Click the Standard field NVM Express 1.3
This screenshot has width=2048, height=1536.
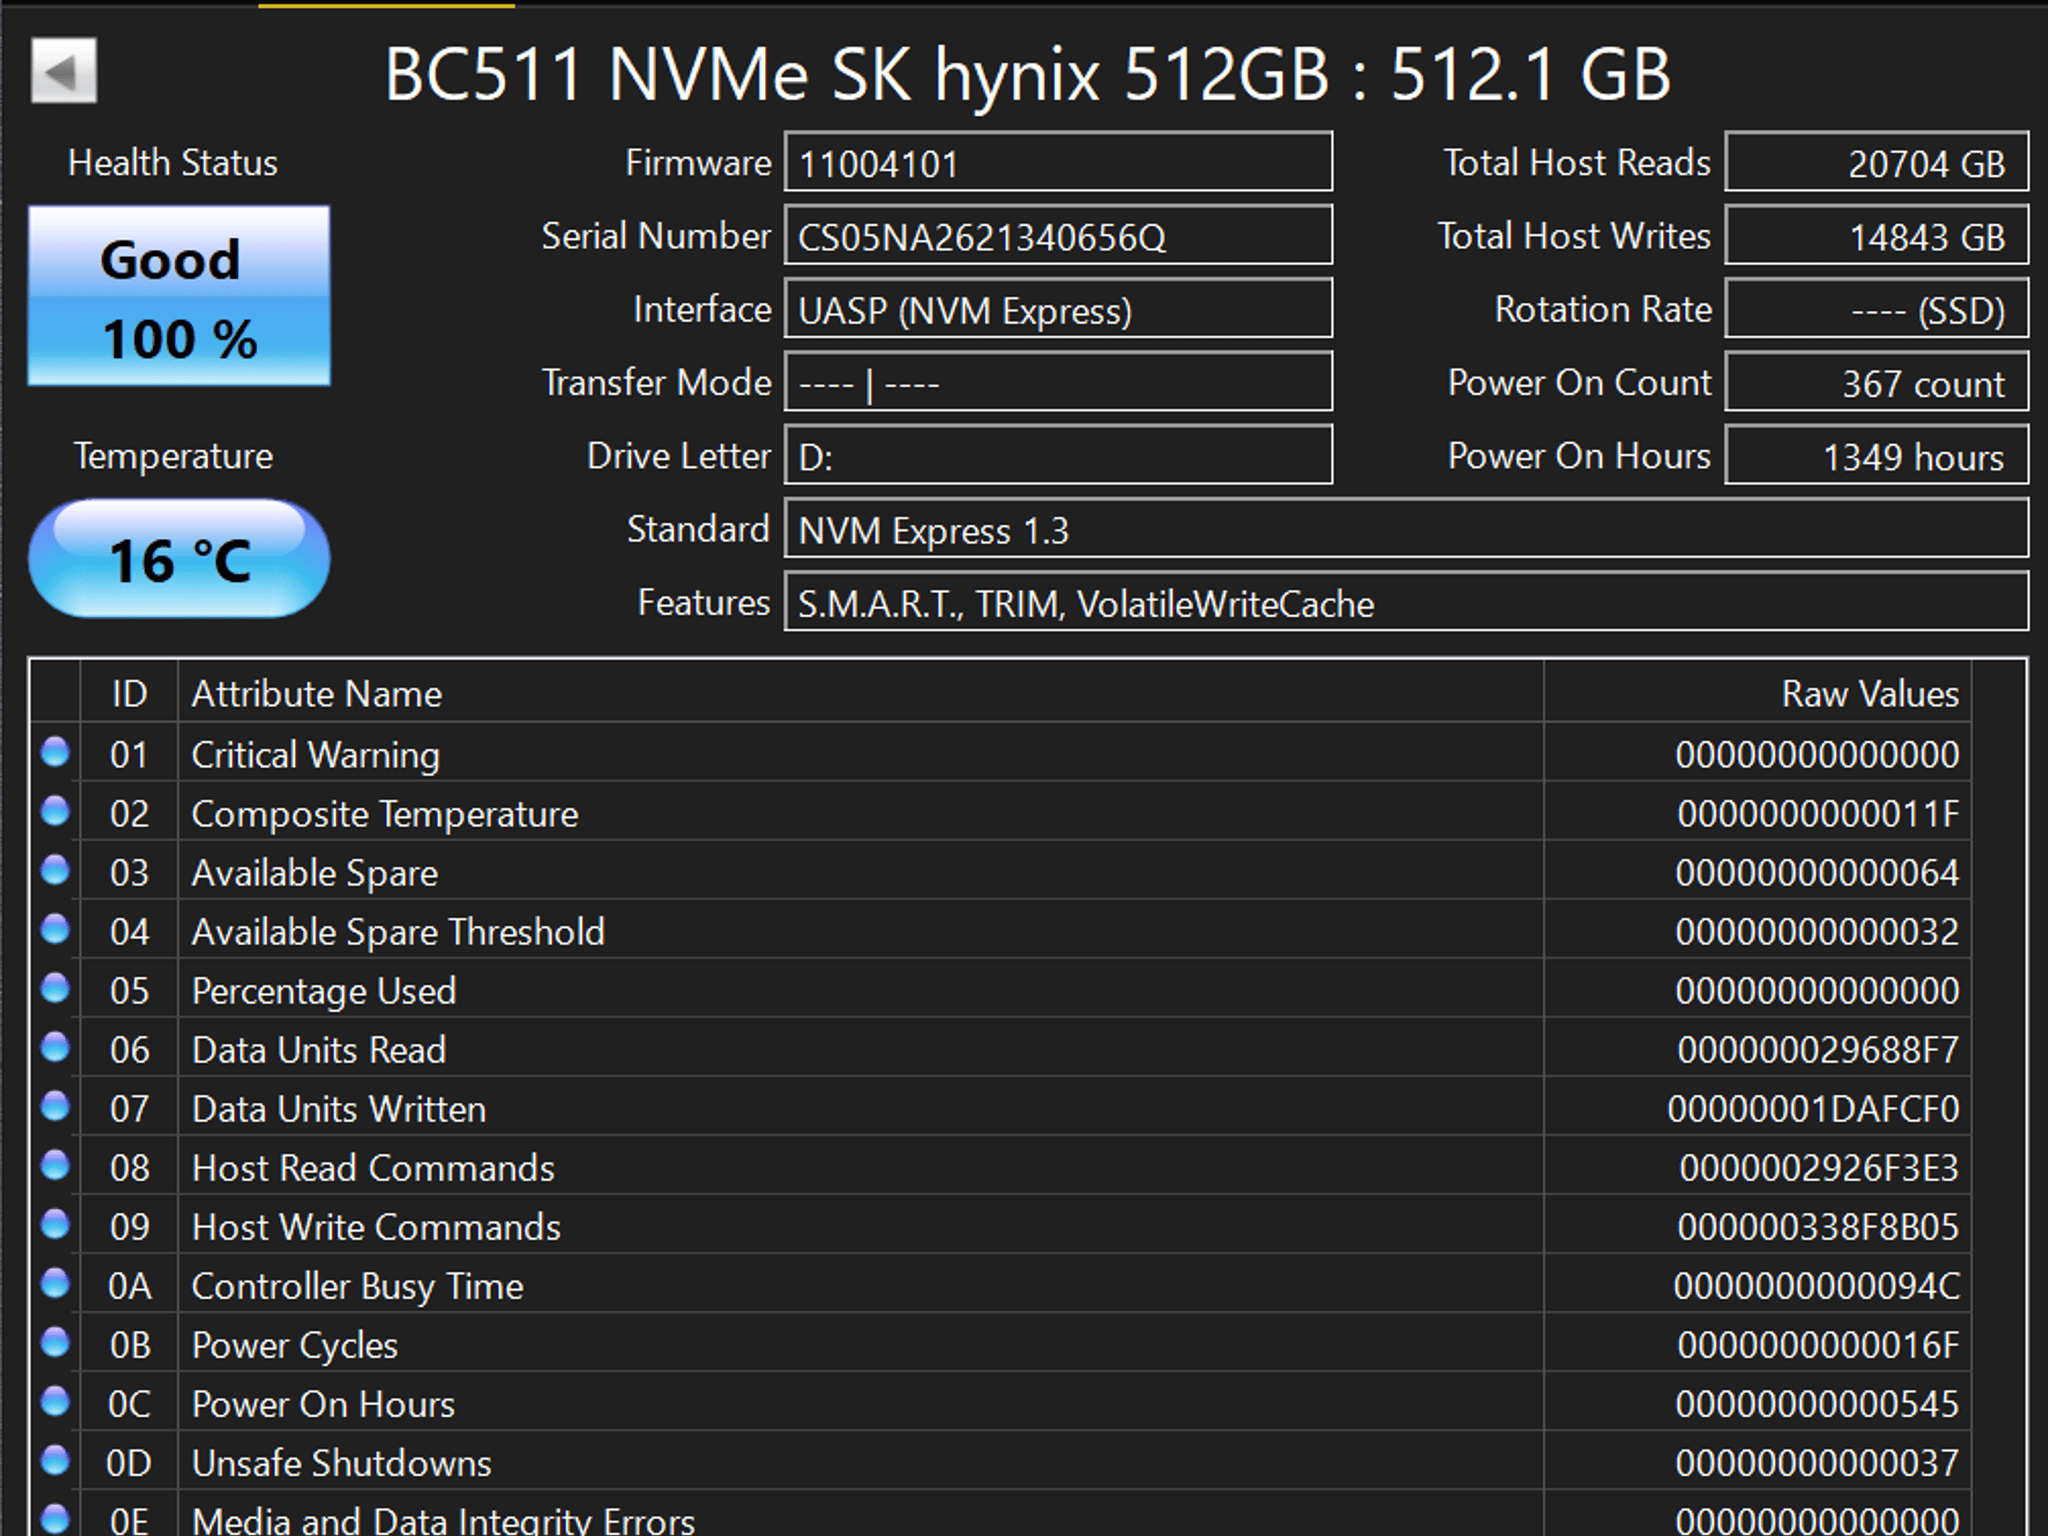pos(1406,529)
